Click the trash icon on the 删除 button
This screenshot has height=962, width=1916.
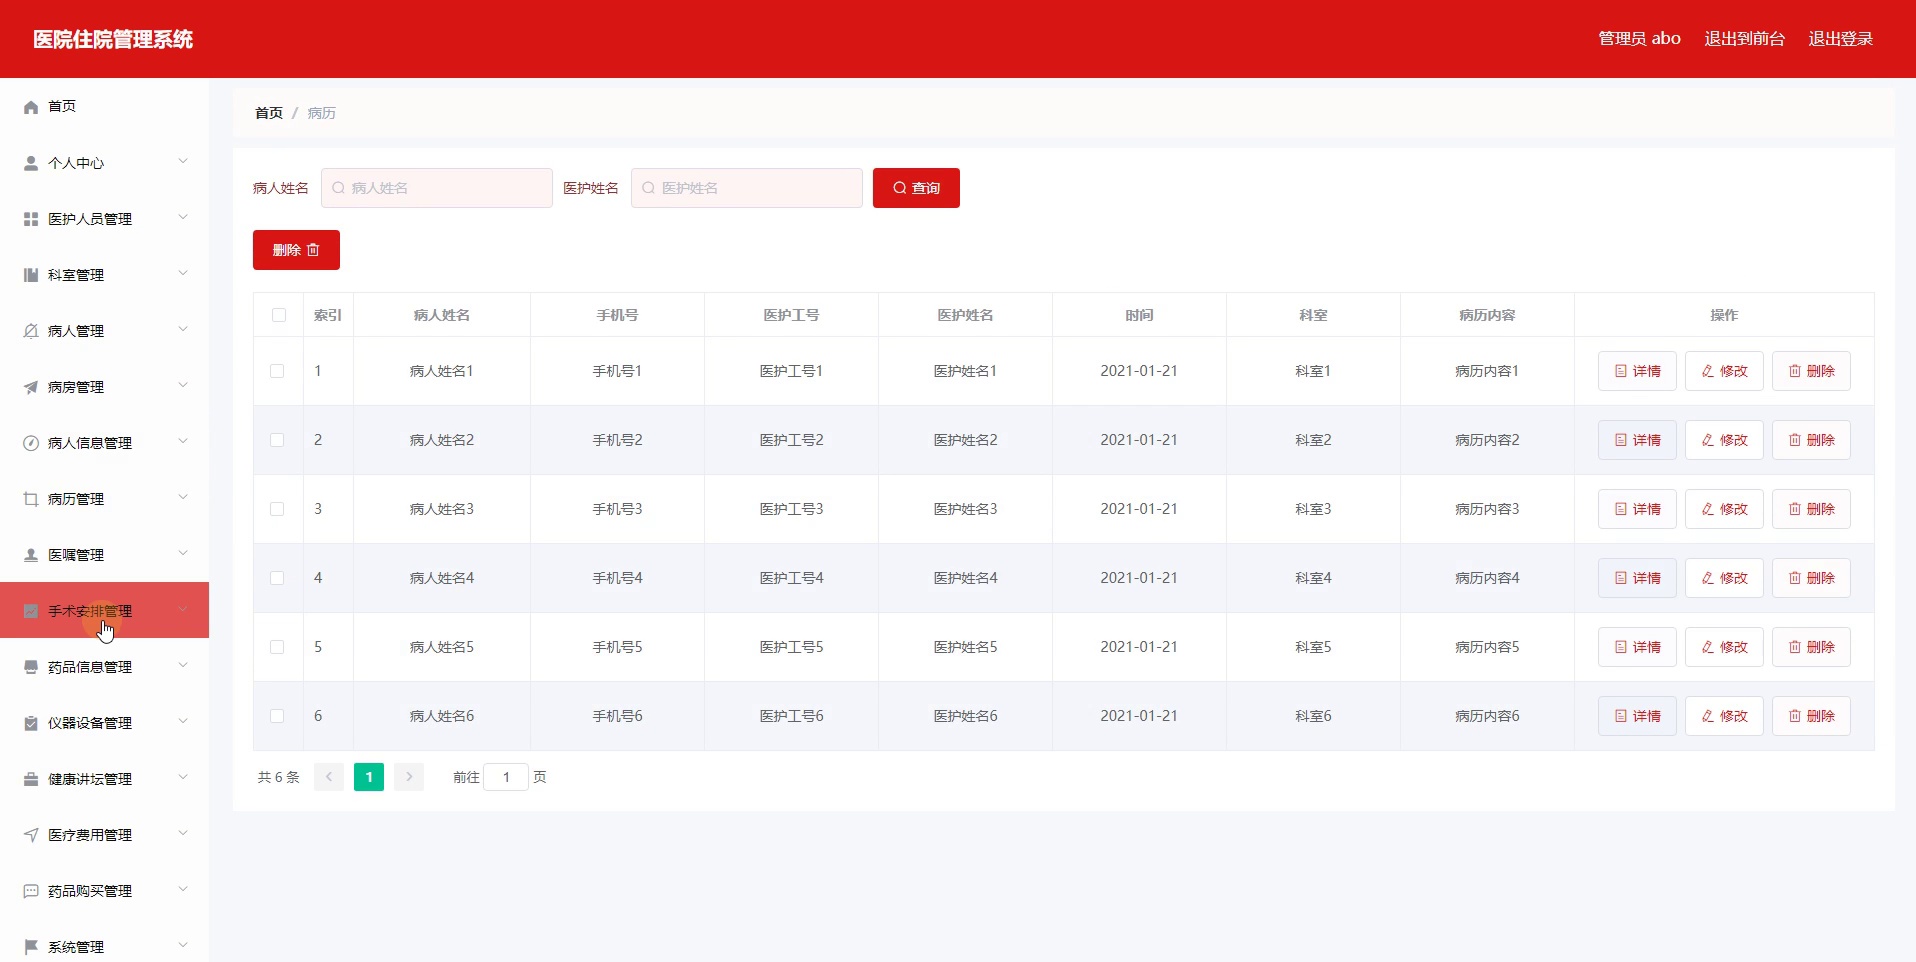(314, 249)
